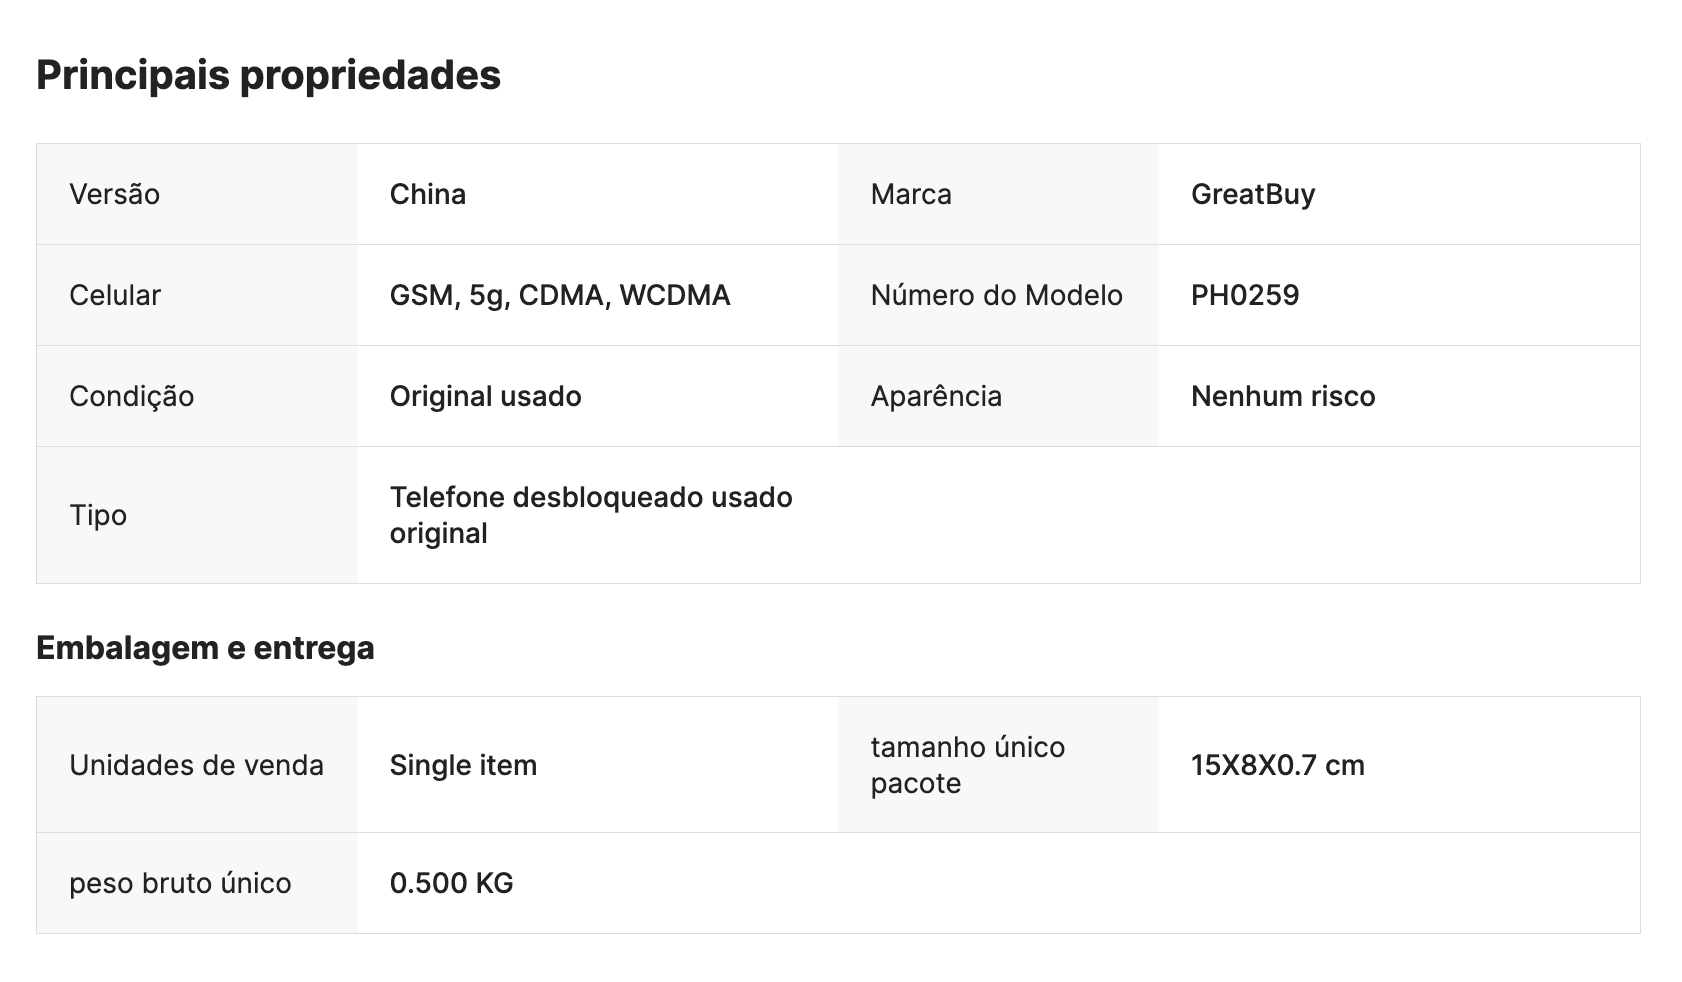1682x982 pixels.
Task: Click GSM, 5g, CDMA, WCDMA value
Action: point(560,295)
